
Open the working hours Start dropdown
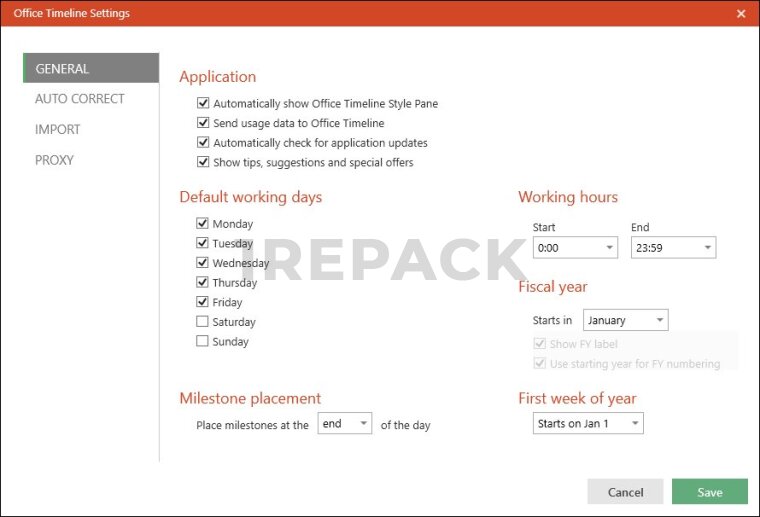(x=575, y=247)
